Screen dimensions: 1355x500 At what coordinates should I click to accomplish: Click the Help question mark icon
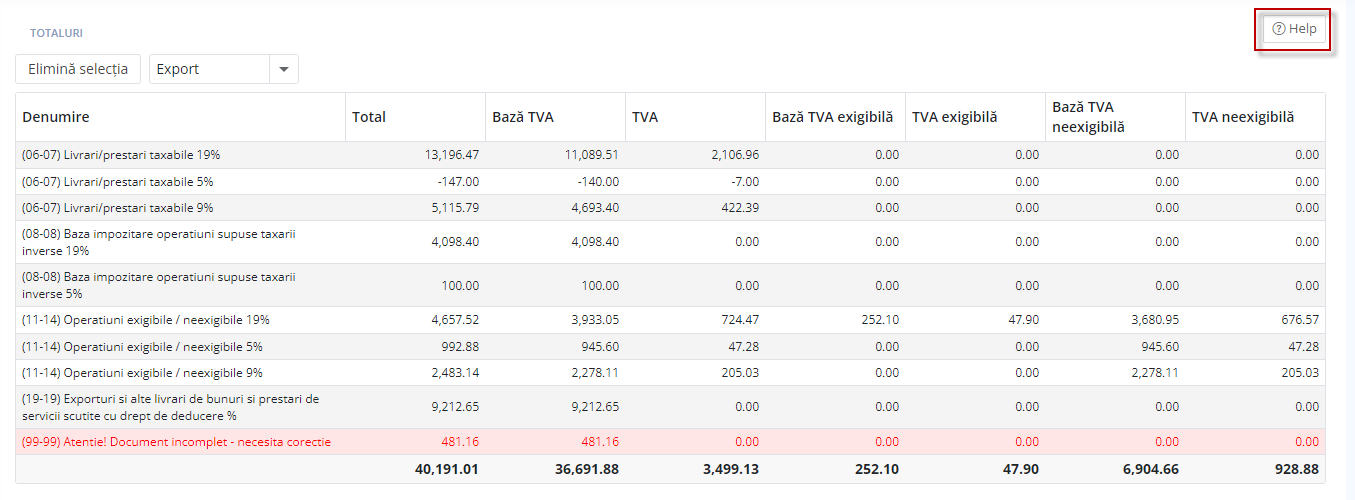coord(1278,29)
